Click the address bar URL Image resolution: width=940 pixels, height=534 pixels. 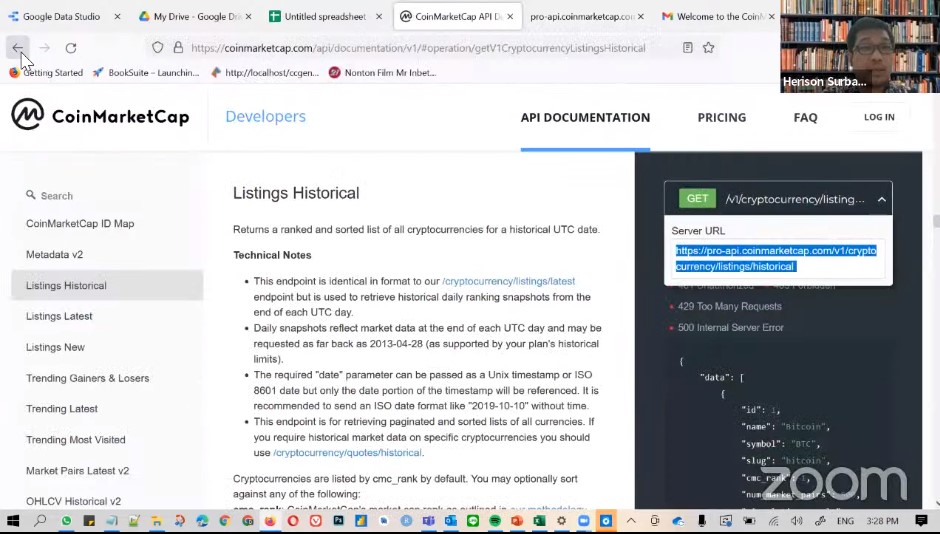click(x=418, y=48)
